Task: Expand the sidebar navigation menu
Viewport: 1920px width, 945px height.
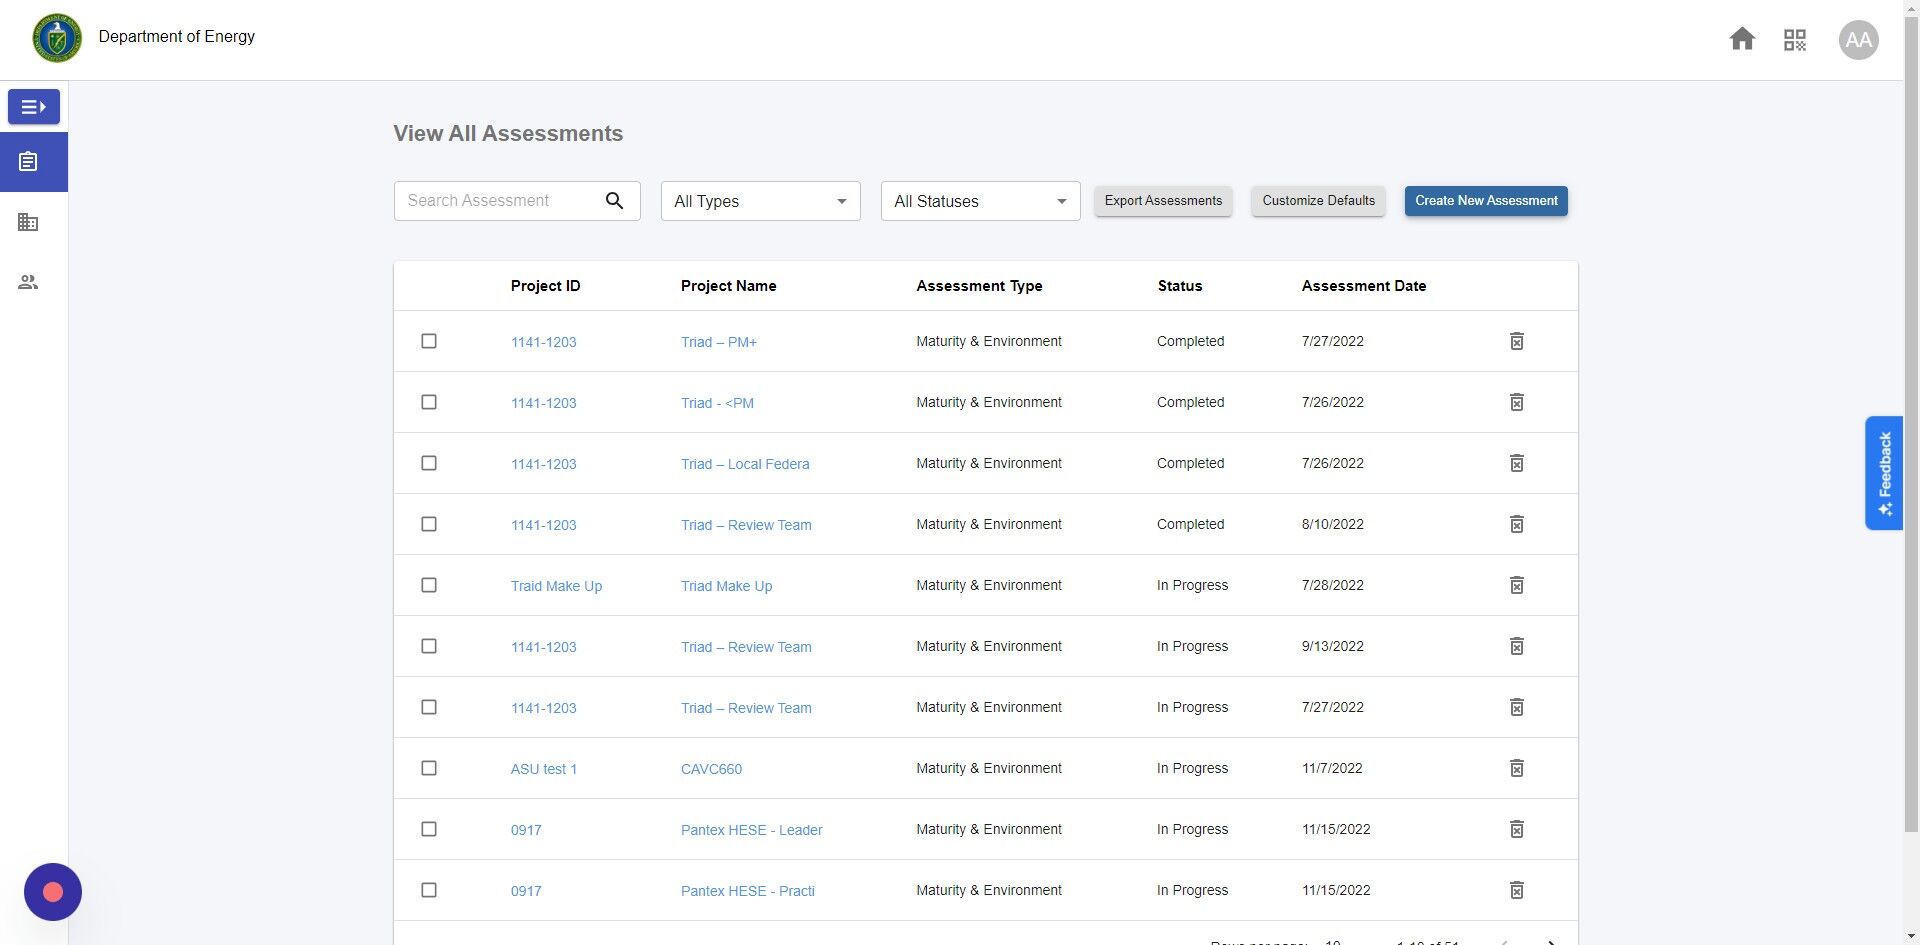Action: pyautogui.click(x=34, y=107)
